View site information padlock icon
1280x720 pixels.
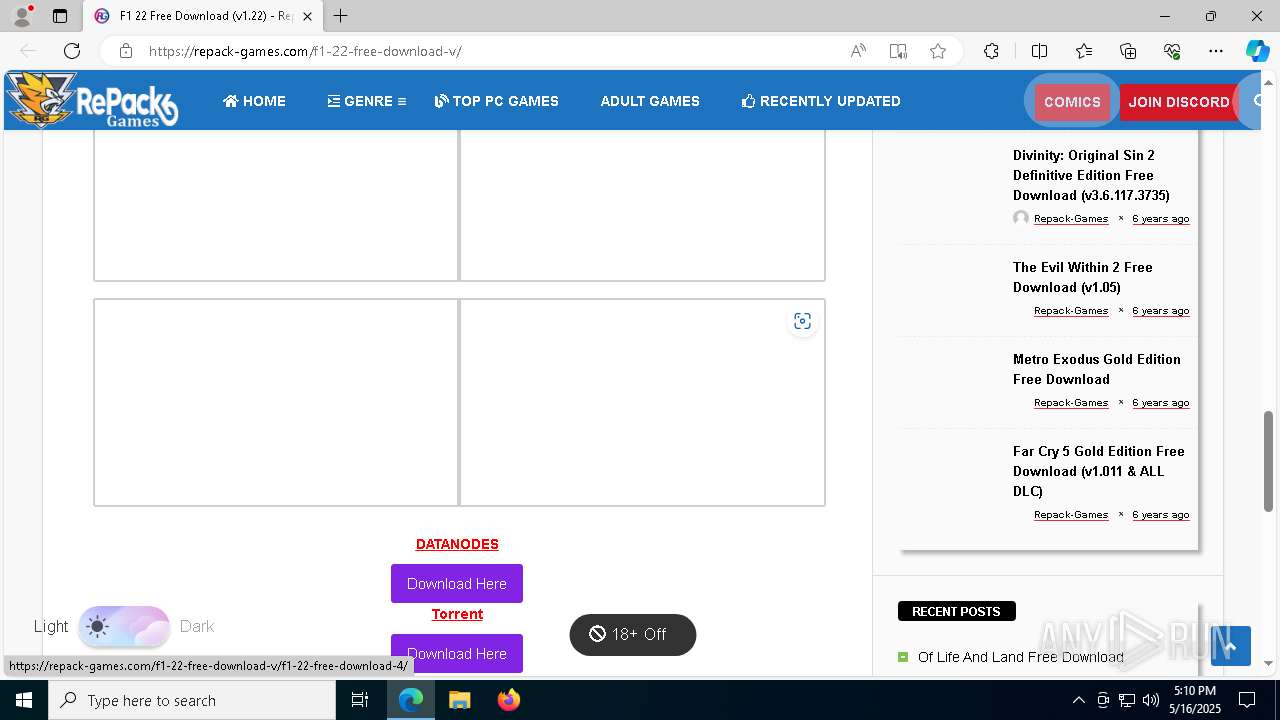(125, 51)
